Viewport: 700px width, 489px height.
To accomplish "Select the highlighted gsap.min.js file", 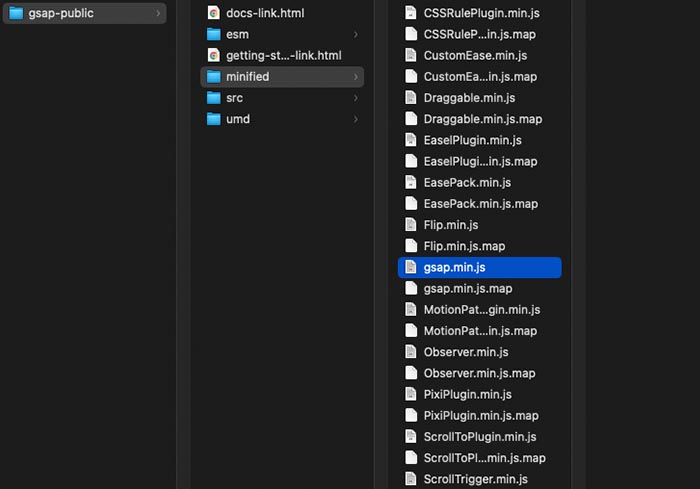I will click(x=479, y=267).
